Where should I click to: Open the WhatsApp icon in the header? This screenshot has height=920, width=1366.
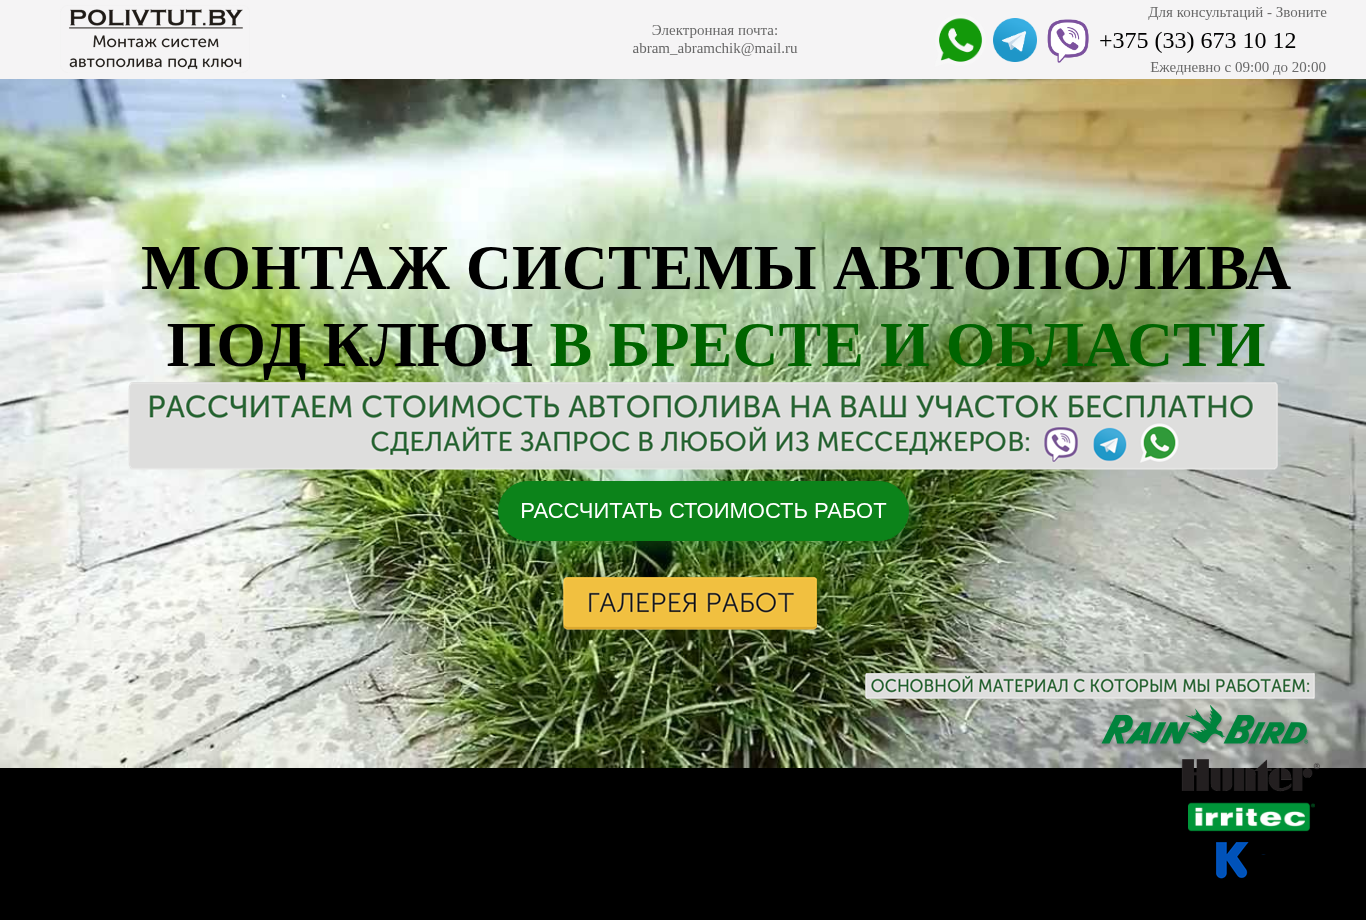[960, 40]
